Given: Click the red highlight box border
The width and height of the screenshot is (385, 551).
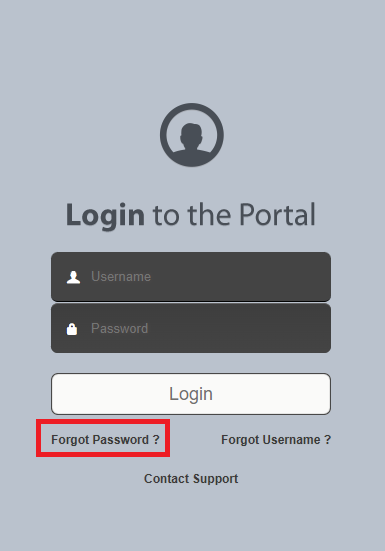Looking at the screenshot, I should click(103, 421).
